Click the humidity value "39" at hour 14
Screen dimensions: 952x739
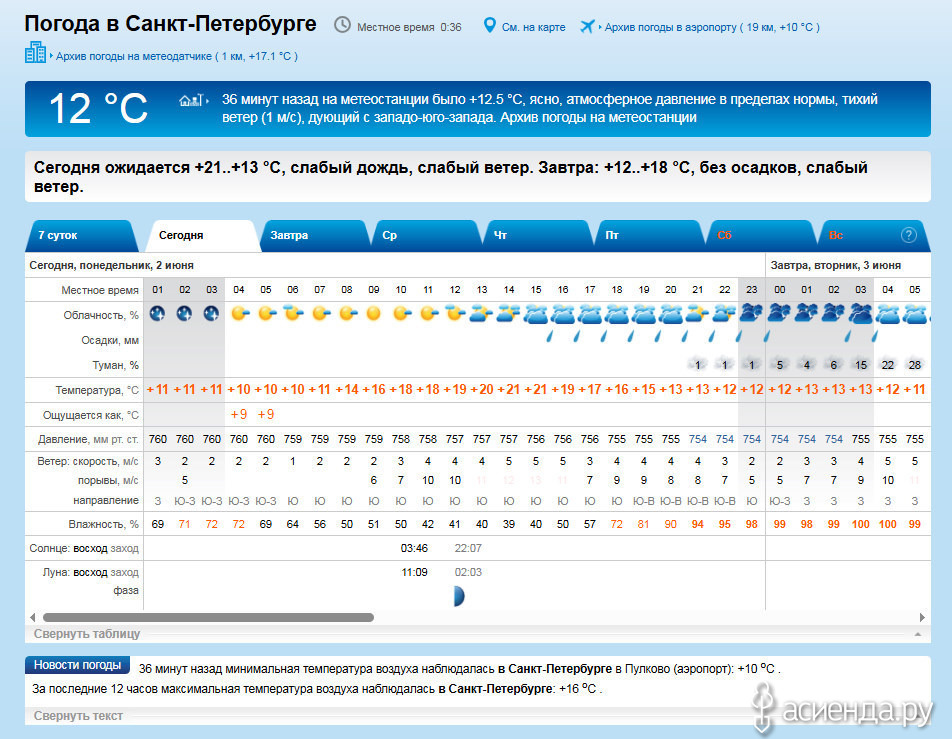pos(509,524)
